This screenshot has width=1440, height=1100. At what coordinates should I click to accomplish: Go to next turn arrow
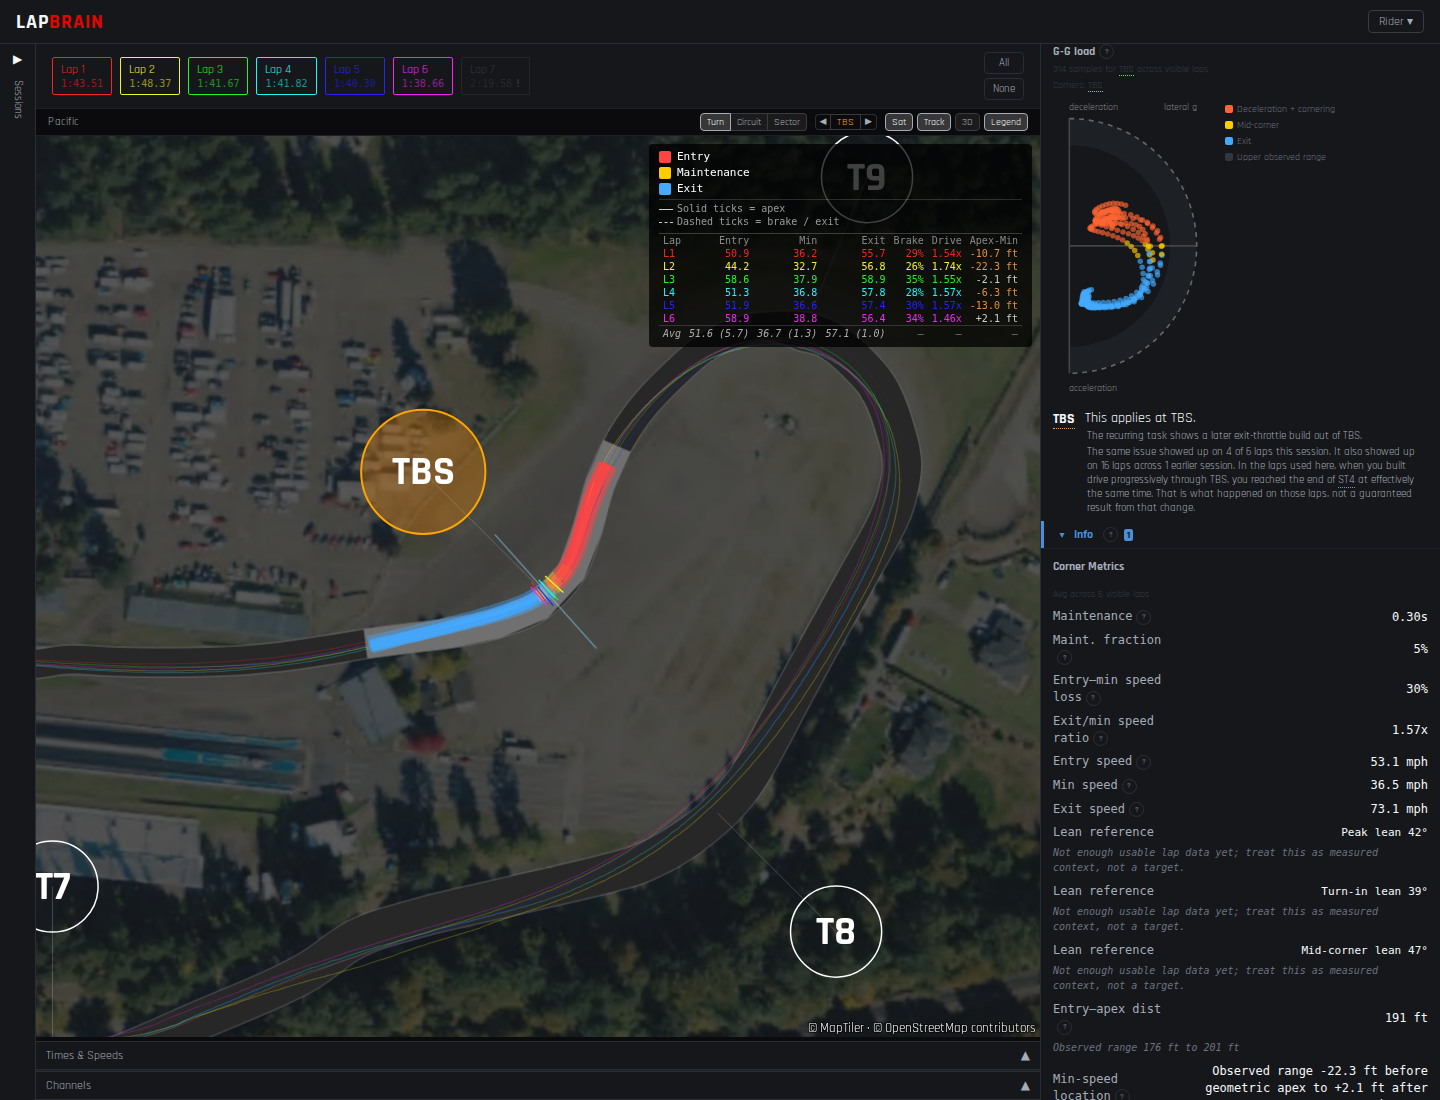pos(868,122)
